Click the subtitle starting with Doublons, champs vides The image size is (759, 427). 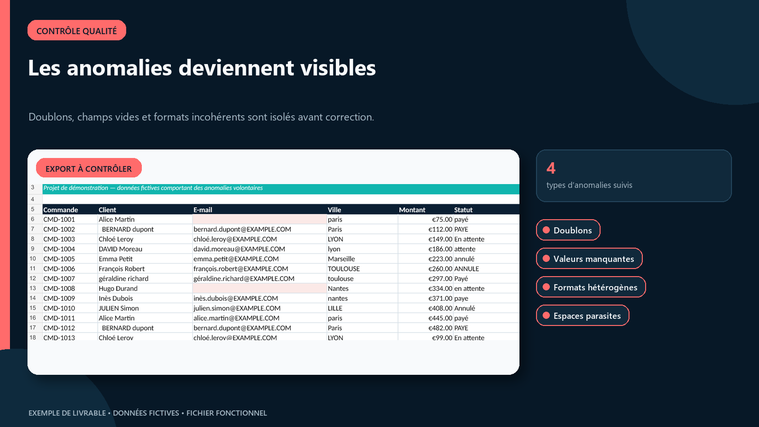point(201,117)
